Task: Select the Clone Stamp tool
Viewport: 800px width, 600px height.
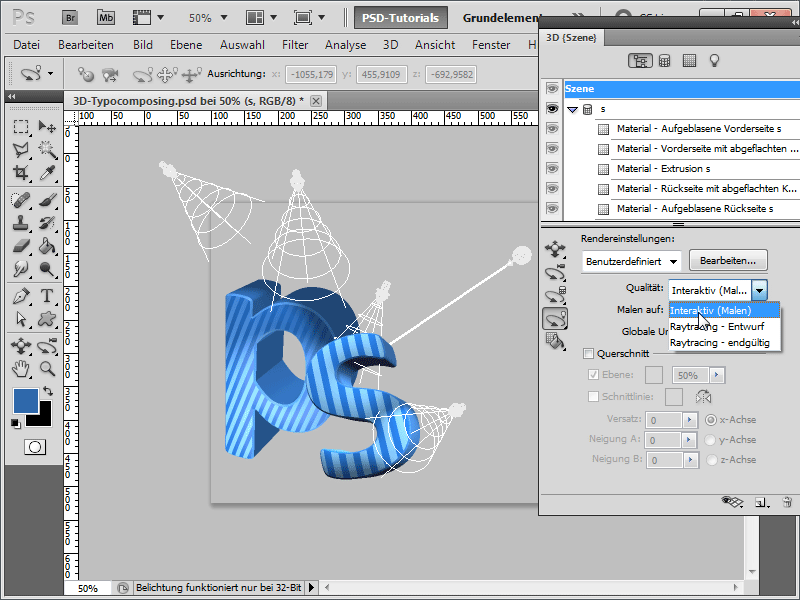Action: point(20,223)
